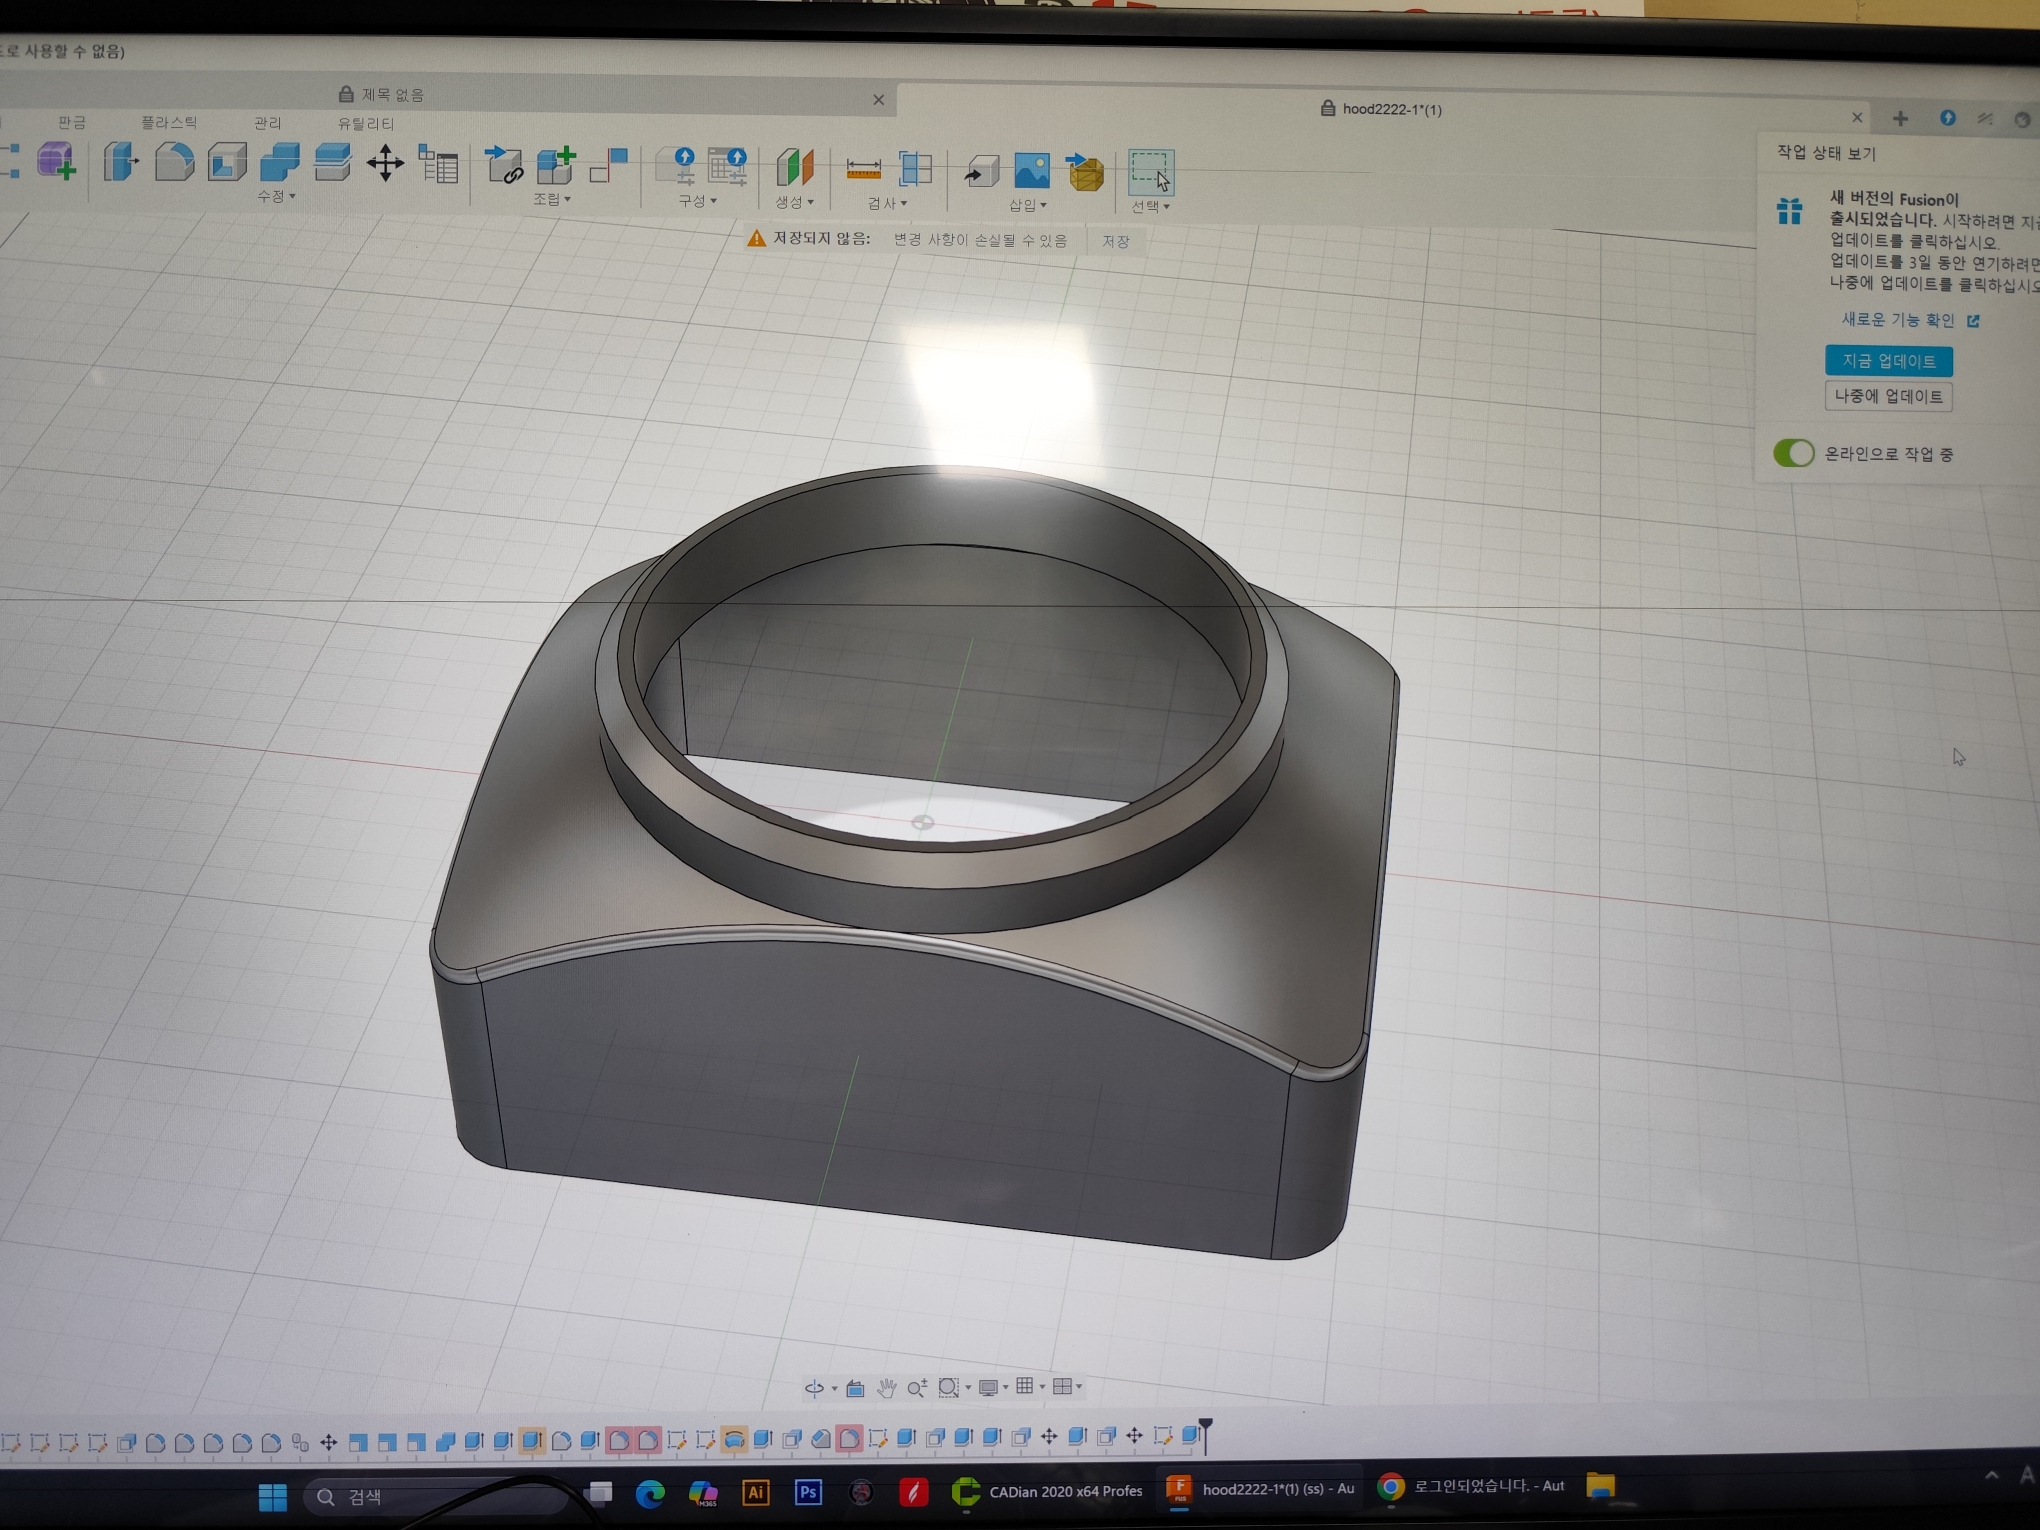Select the Fillet tool
This screenshot has height=1530, width=2040.
click(x=174, y=162)
